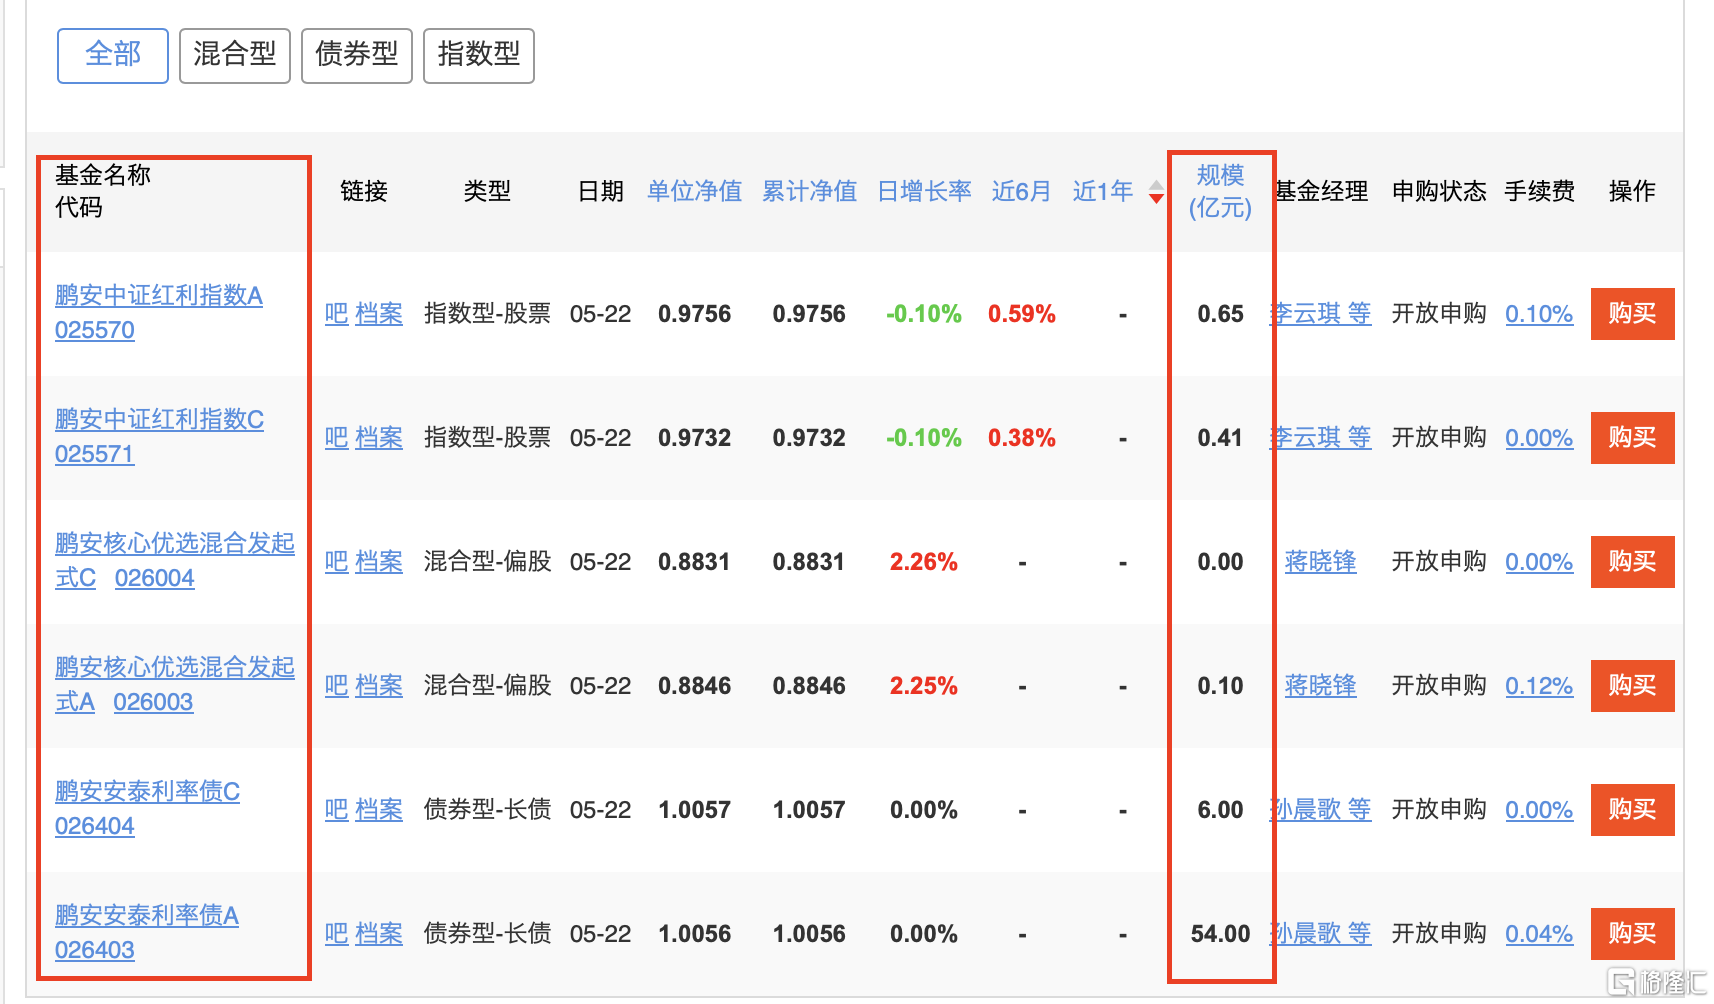Sort by 累计净值 column header
Image resolution: width=1714 pixels, height=1004 pixels.
click(x=810, y=191)
